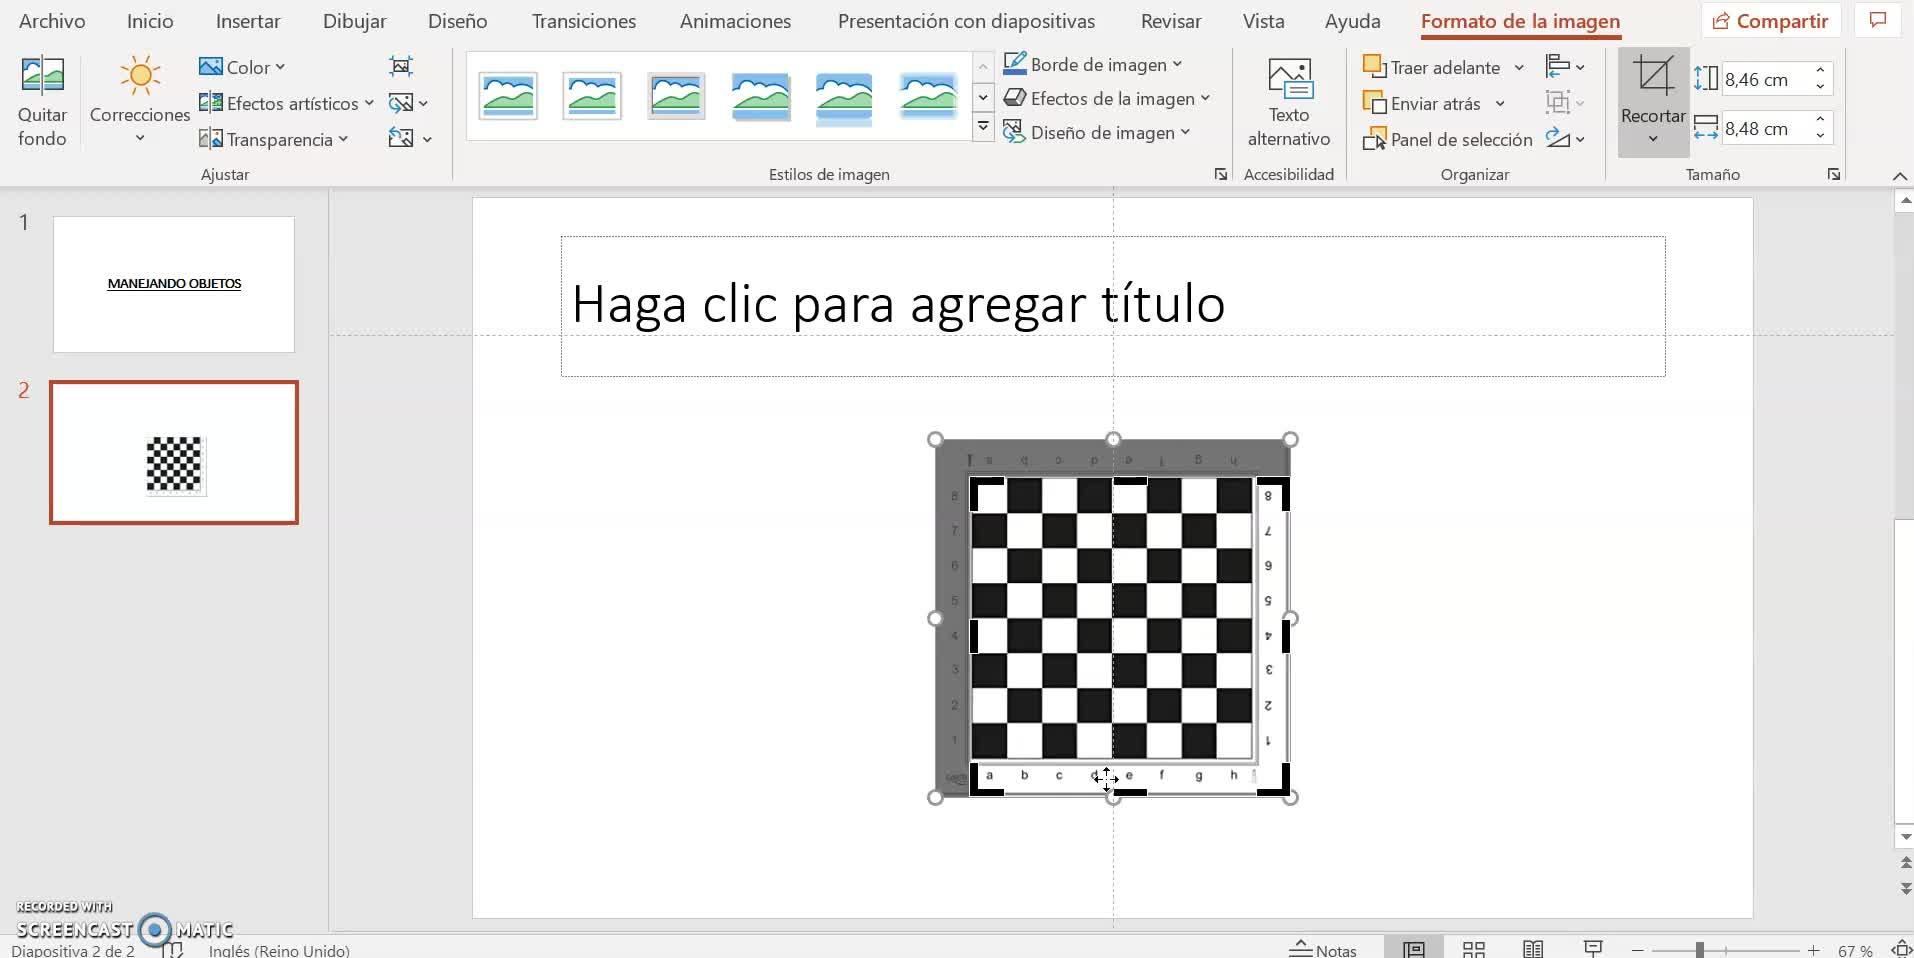Click the compress pictures icon

(401, 67)
